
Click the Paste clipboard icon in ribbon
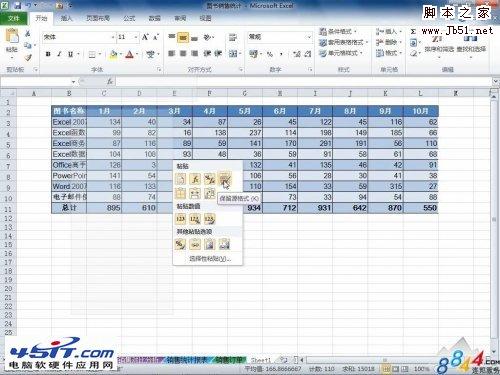[x=12, y=37]
